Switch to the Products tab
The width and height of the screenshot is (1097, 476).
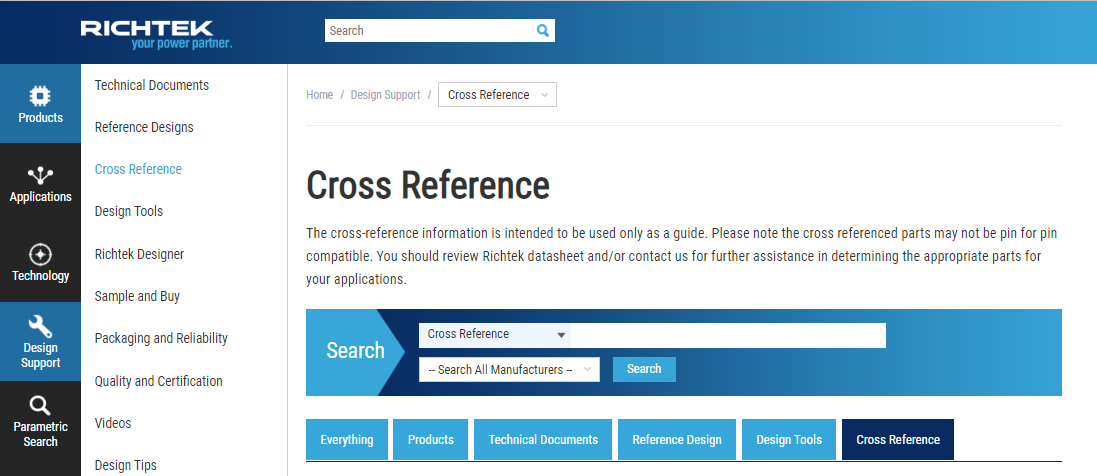coord(431,440)
